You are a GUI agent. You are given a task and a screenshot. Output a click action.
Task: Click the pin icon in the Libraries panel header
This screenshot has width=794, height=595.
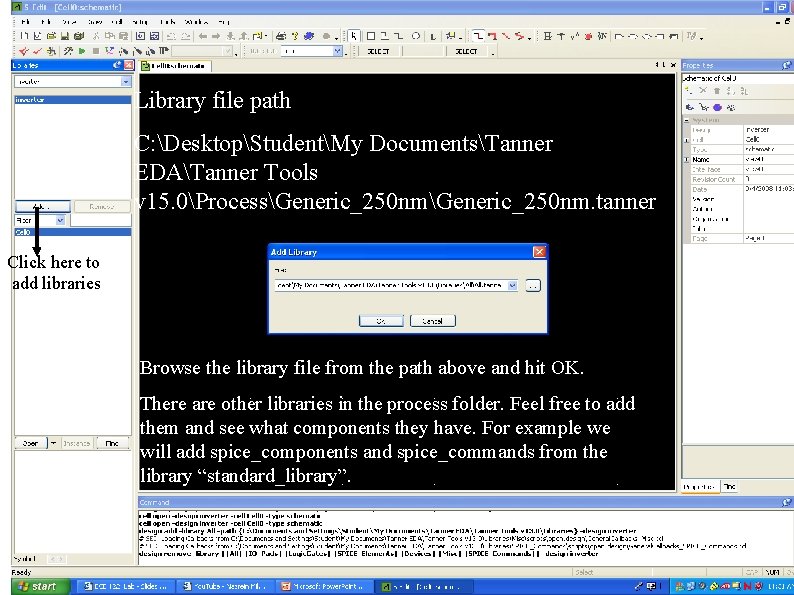pos(117,65)
